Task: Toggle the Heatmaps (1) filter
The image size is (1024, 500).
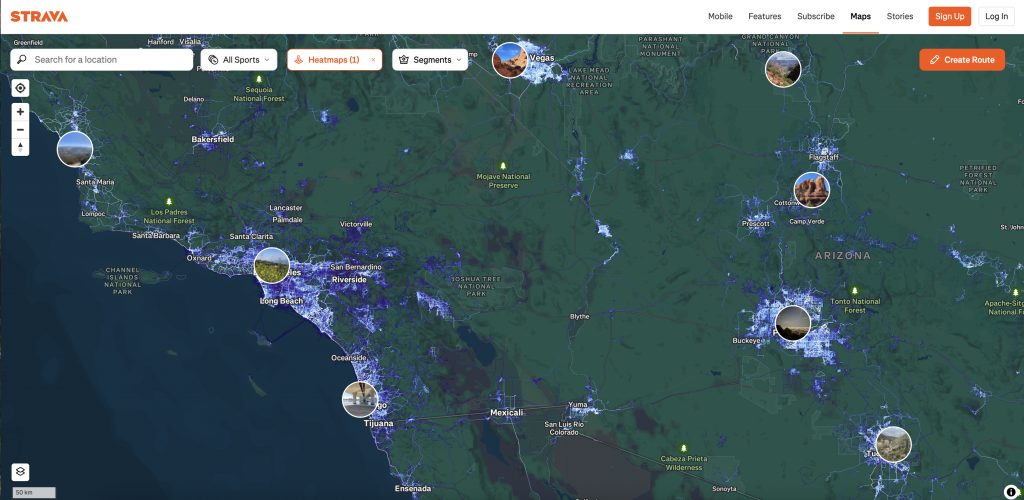Action: pos(334,59)
